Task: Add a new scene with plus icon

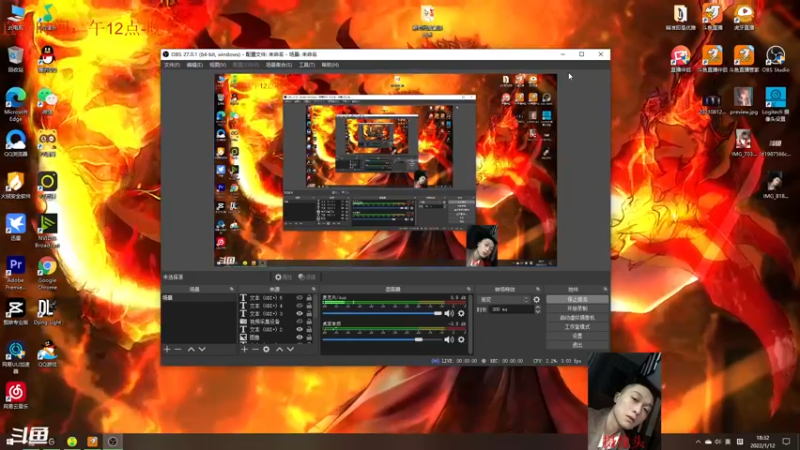Action: [167, 349]
